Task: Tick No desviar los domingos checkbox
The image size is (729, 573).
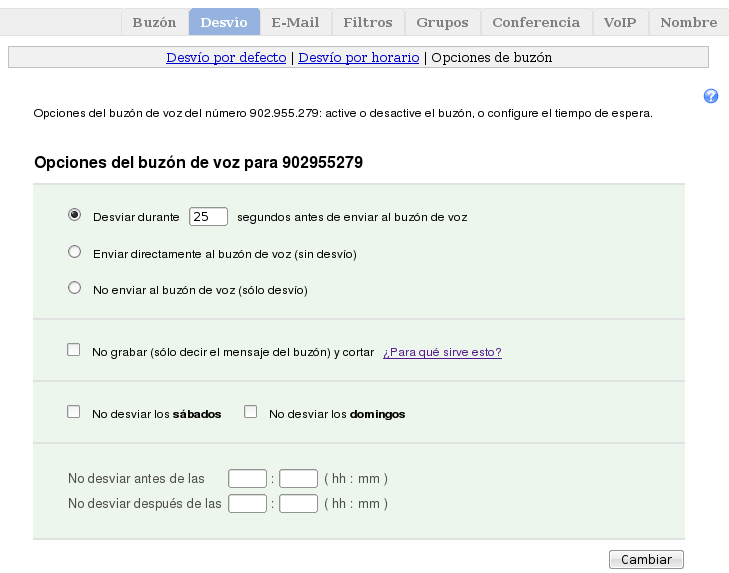Action: pos(251,412)
